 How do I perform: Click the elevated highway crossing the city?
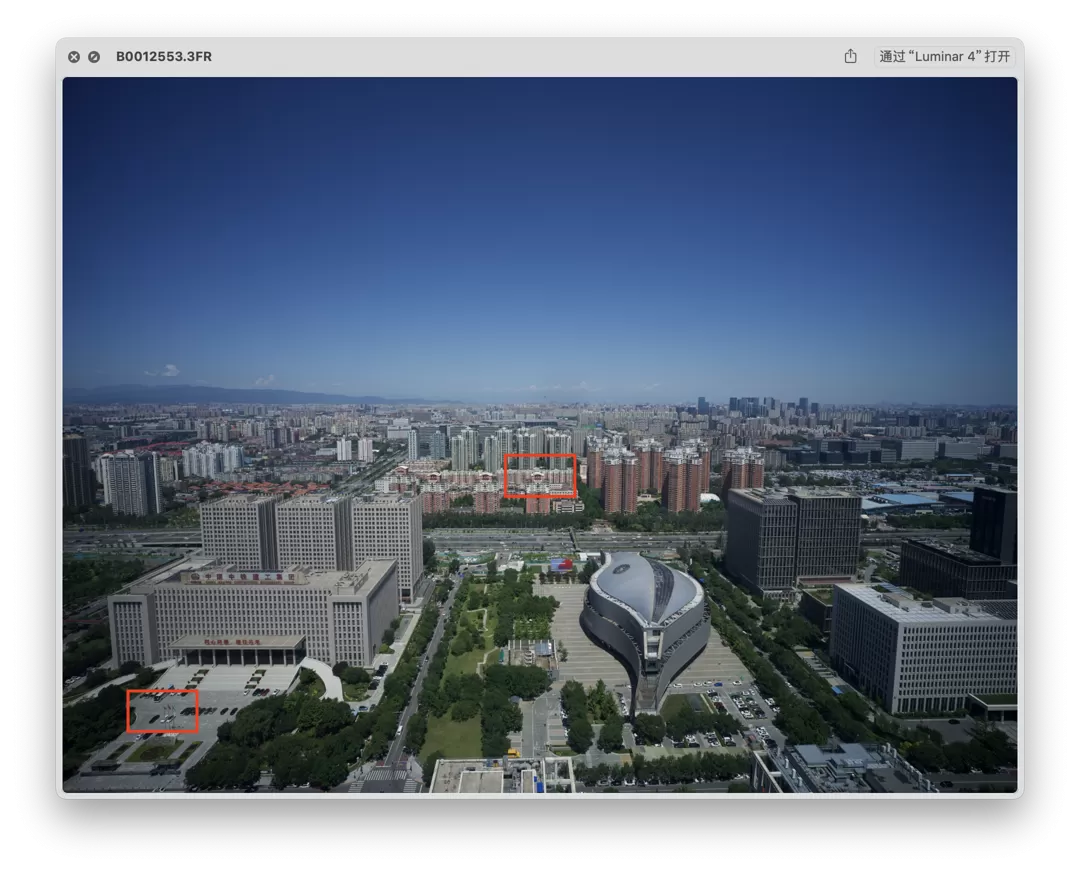pos(500,538)
